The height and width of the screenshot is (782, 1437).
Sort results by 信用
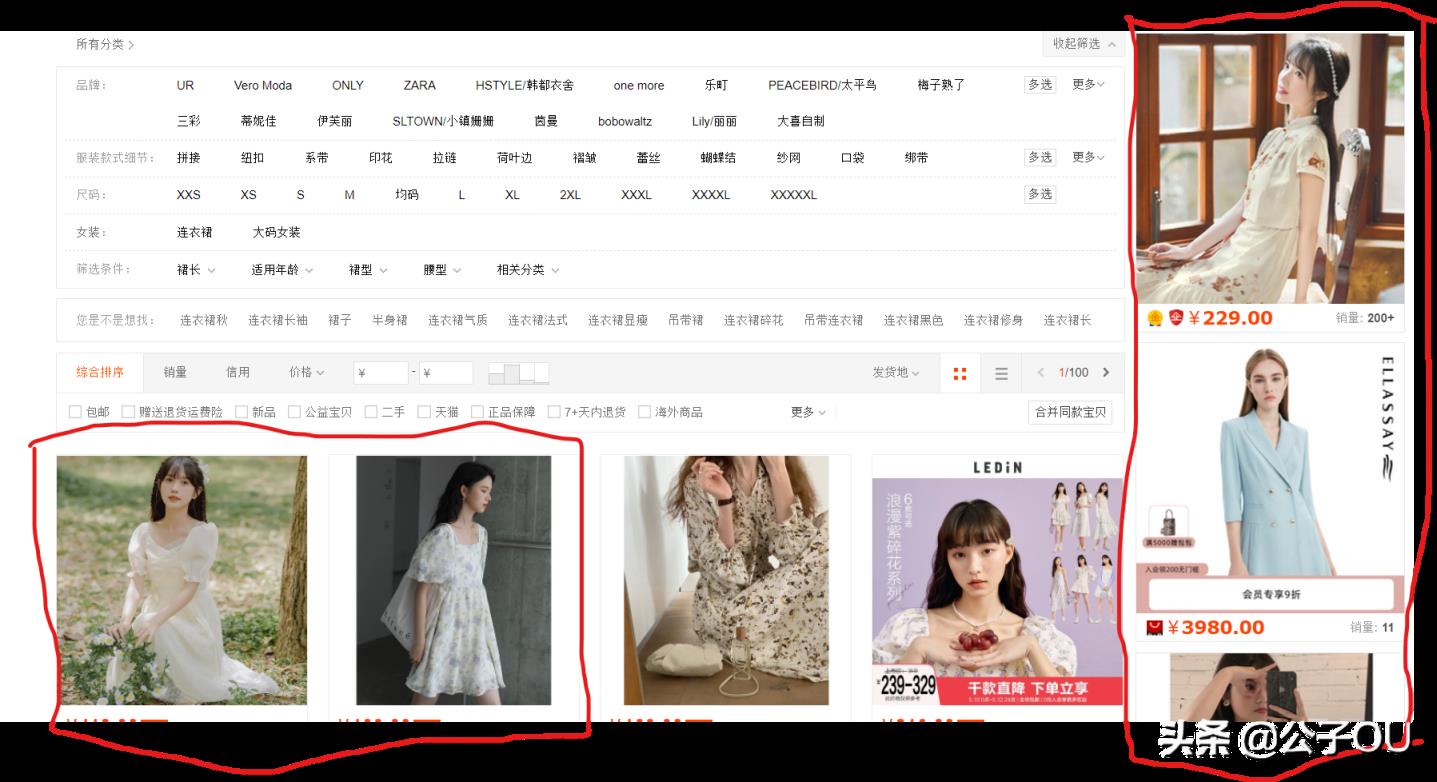tap(238, 372)
